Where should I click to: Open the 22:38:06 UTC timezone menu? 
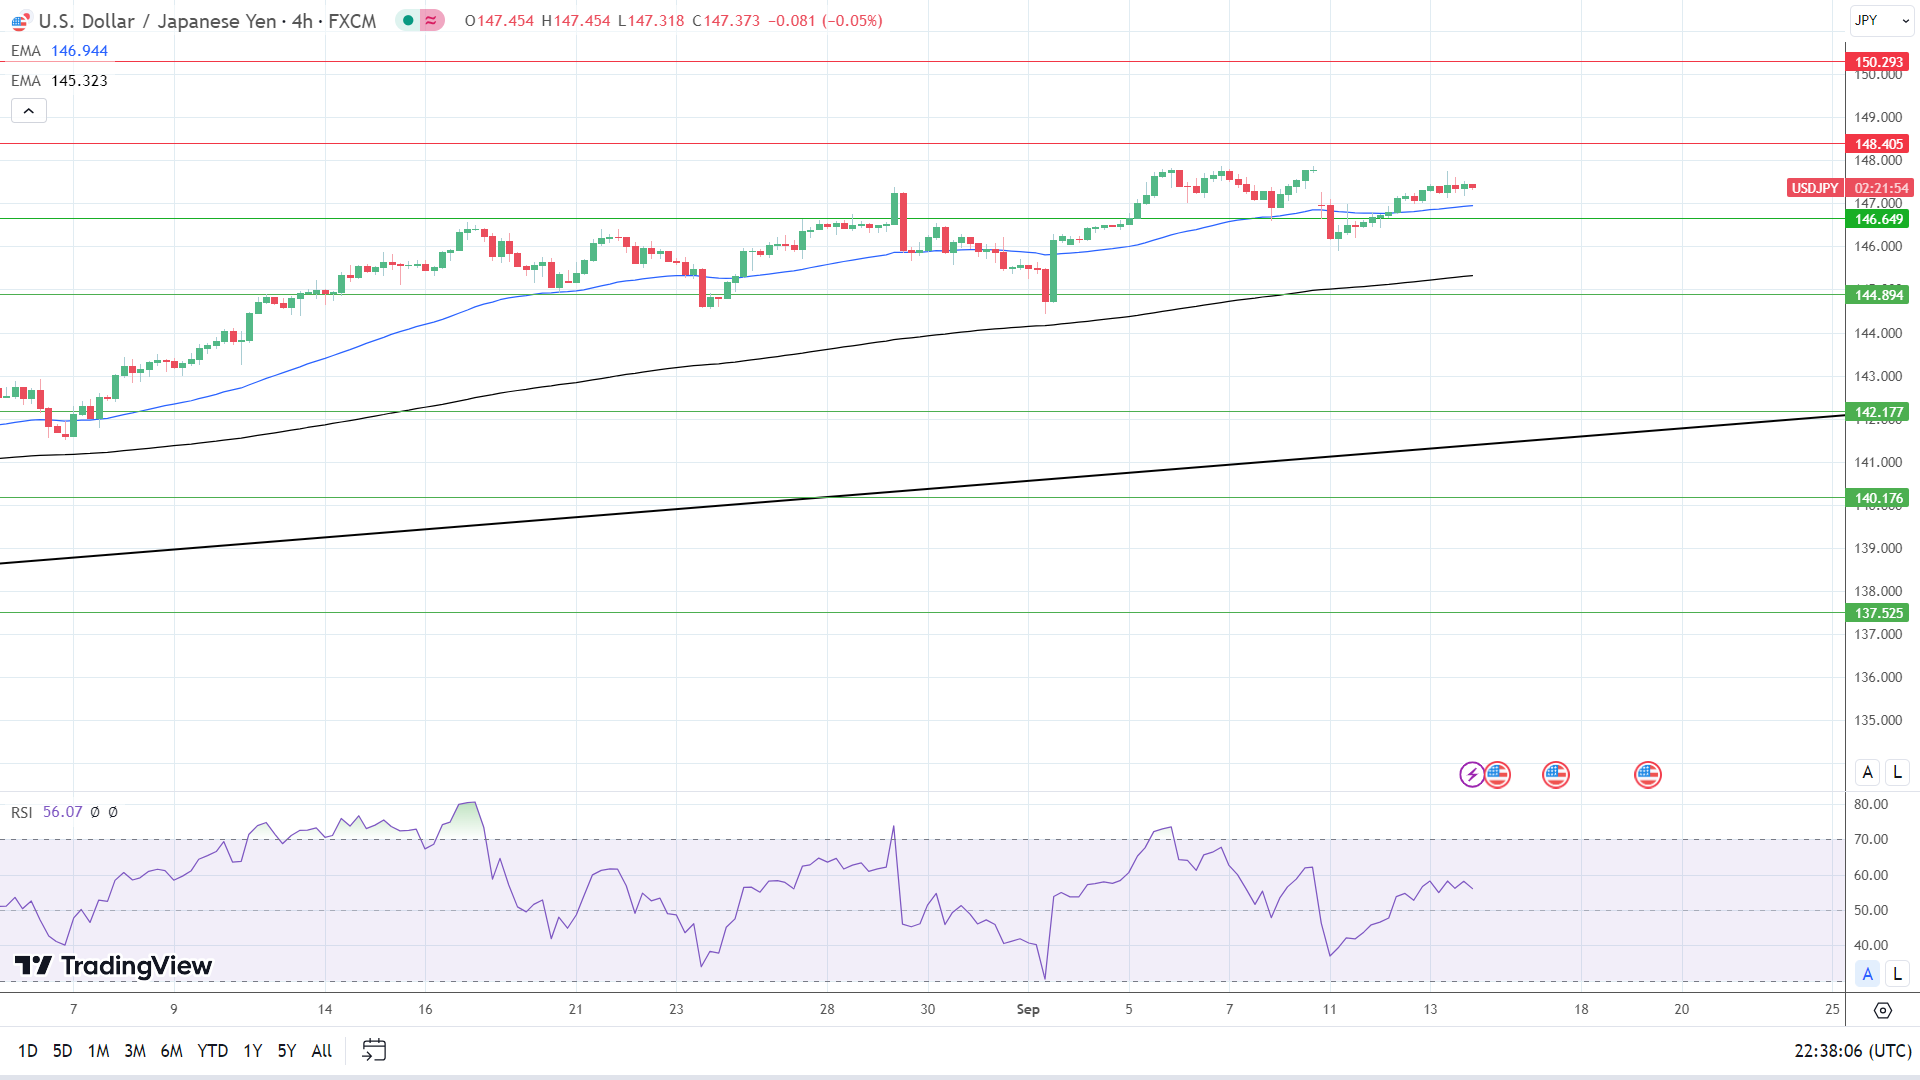pos(1852,1050)
